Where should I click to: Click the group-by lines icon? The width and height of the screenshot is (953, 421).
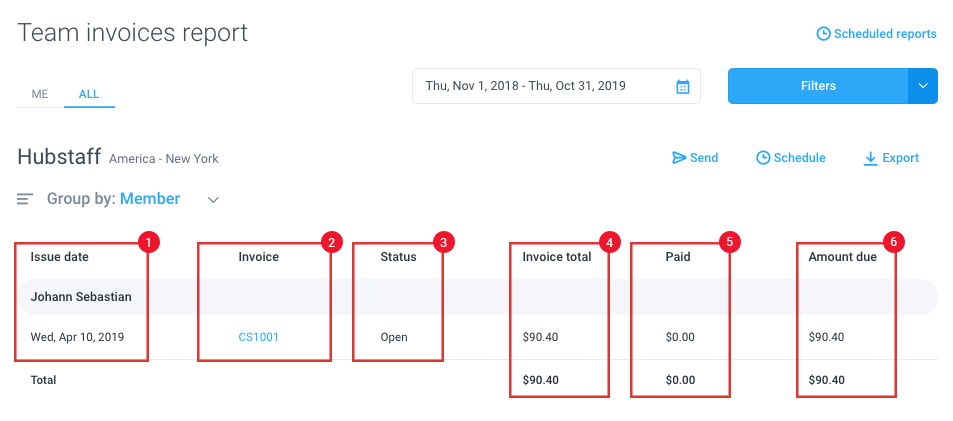coord(25,199)
